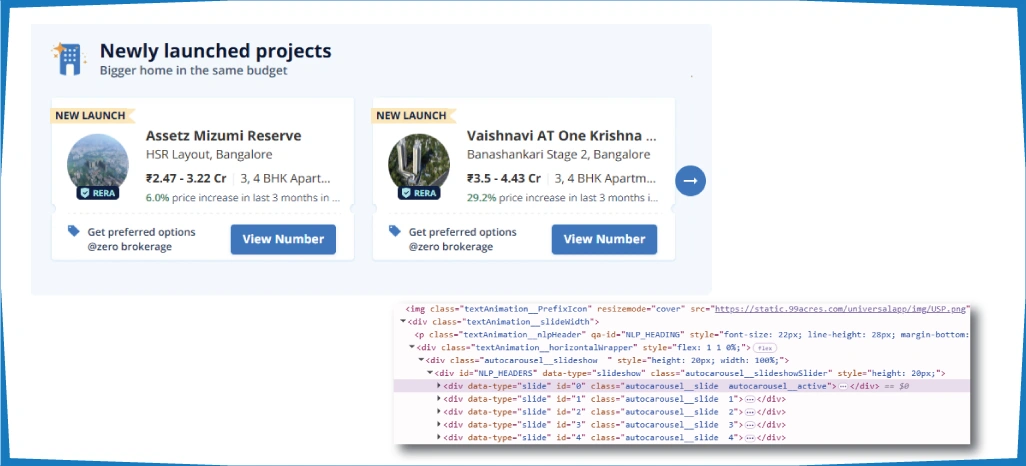Click RERA badge on Vaishnavi AT One Krishna
The image size is (1026, 466).
point(419,193)
